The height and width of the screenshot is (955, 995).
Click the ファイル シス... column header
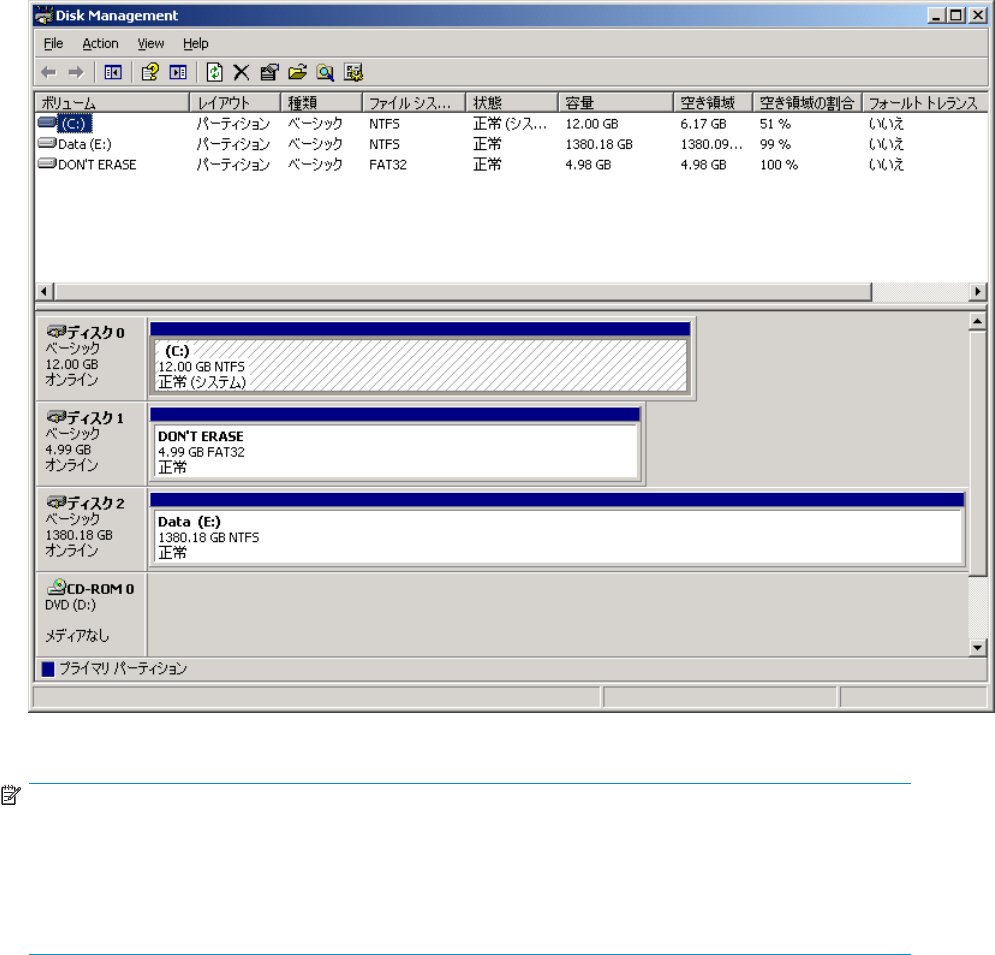tap(411, 103)
